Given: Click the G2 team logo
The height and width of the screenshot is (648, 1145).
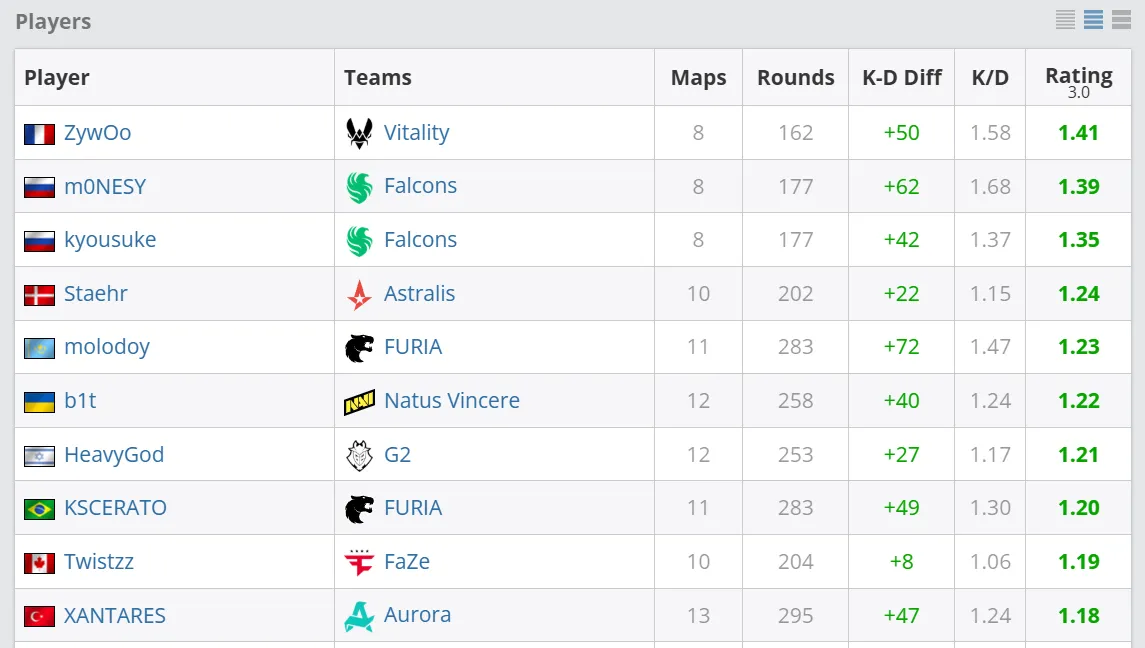Looking at the screenshot, I should 359,455.
